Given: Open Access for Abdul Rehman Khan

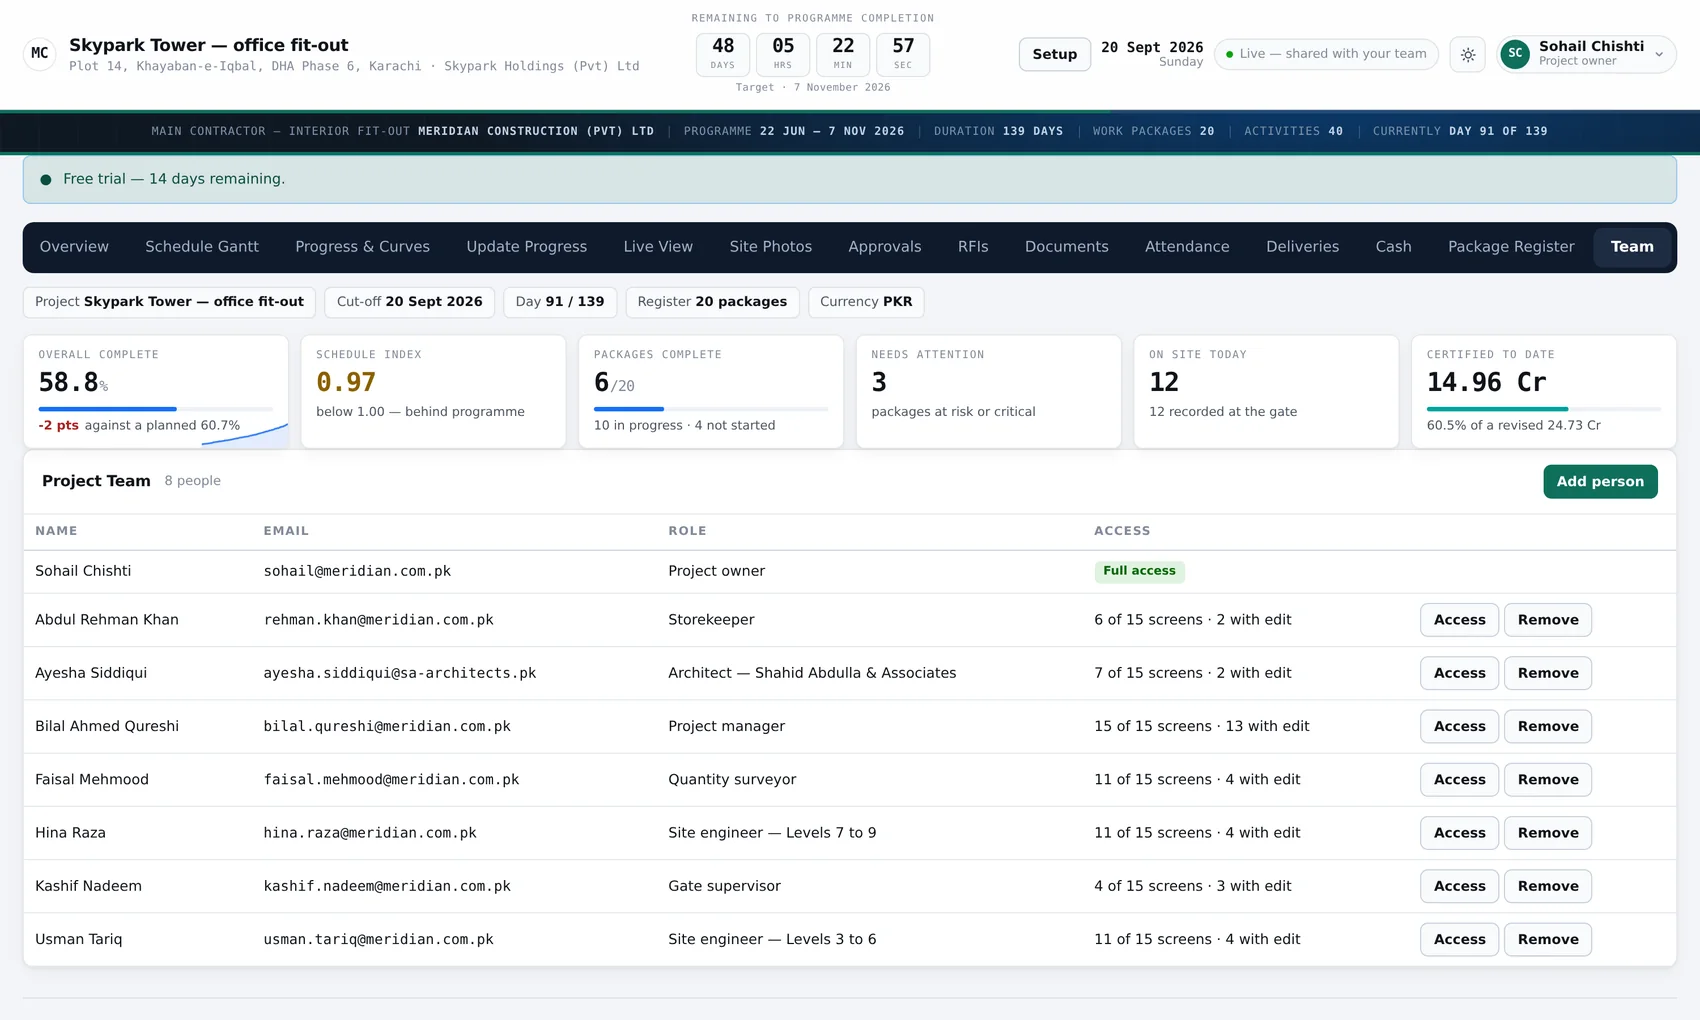Looking at the screenshot, I should pyautogui.click(x=1459, y=620).
